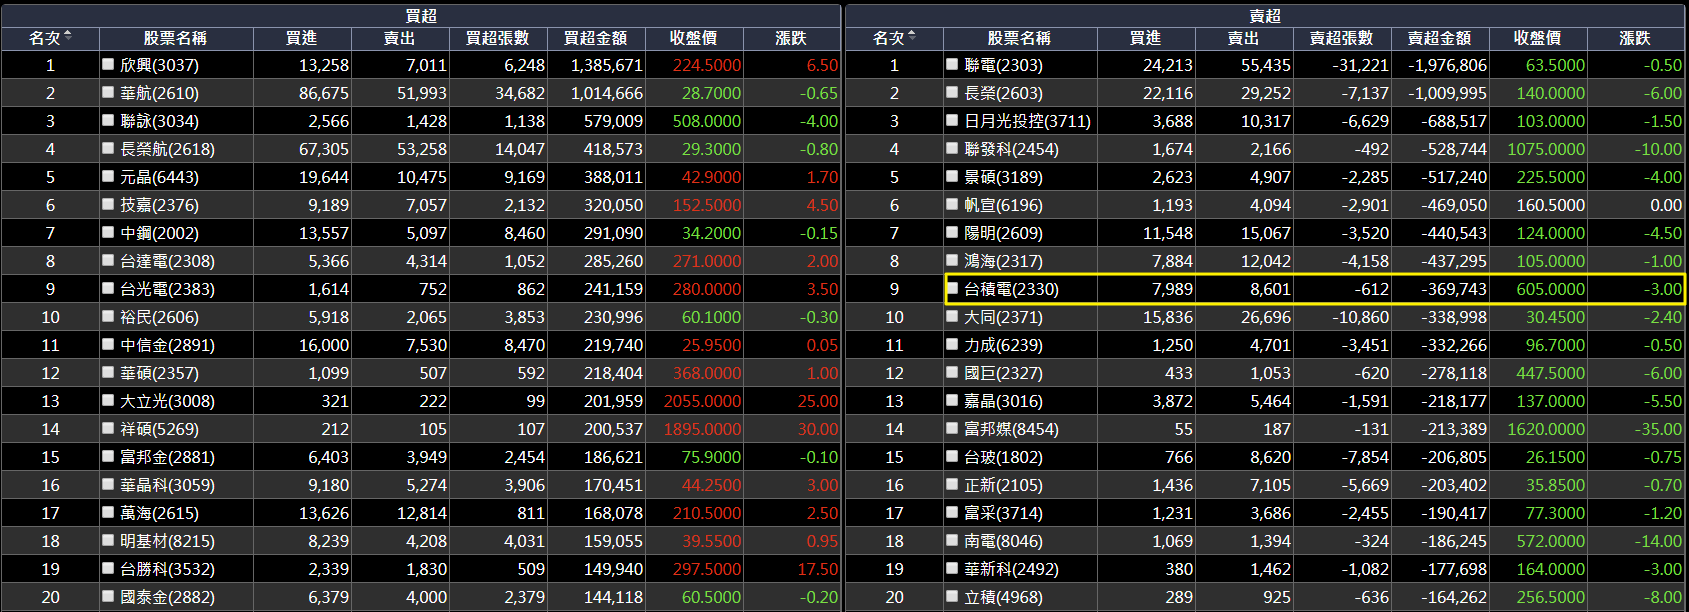The height and width of the screenshot is (612, 1689).
Task: Click the sort arrow on 賣超 table's 名次
Action: point(912,35)
